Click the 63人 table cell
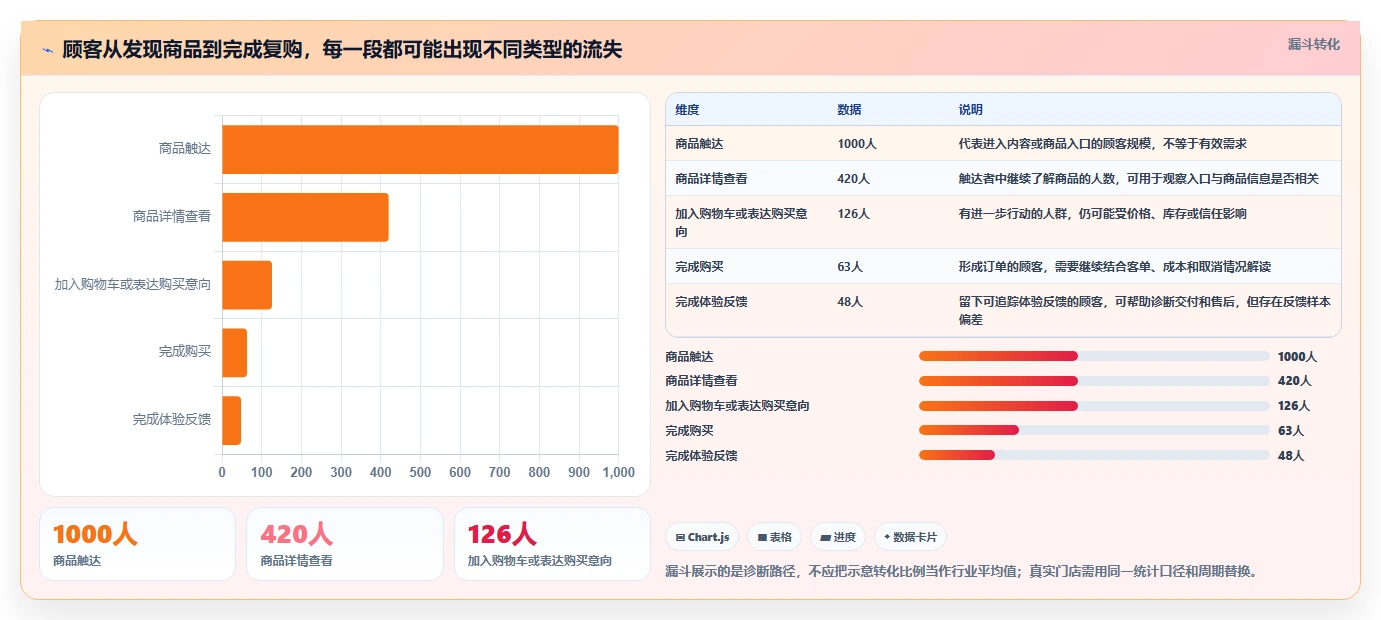 (x=850, y=267)
